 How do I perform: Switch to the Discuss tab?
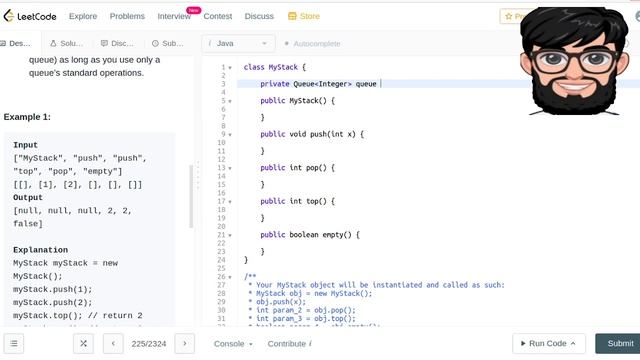[118, 43]
